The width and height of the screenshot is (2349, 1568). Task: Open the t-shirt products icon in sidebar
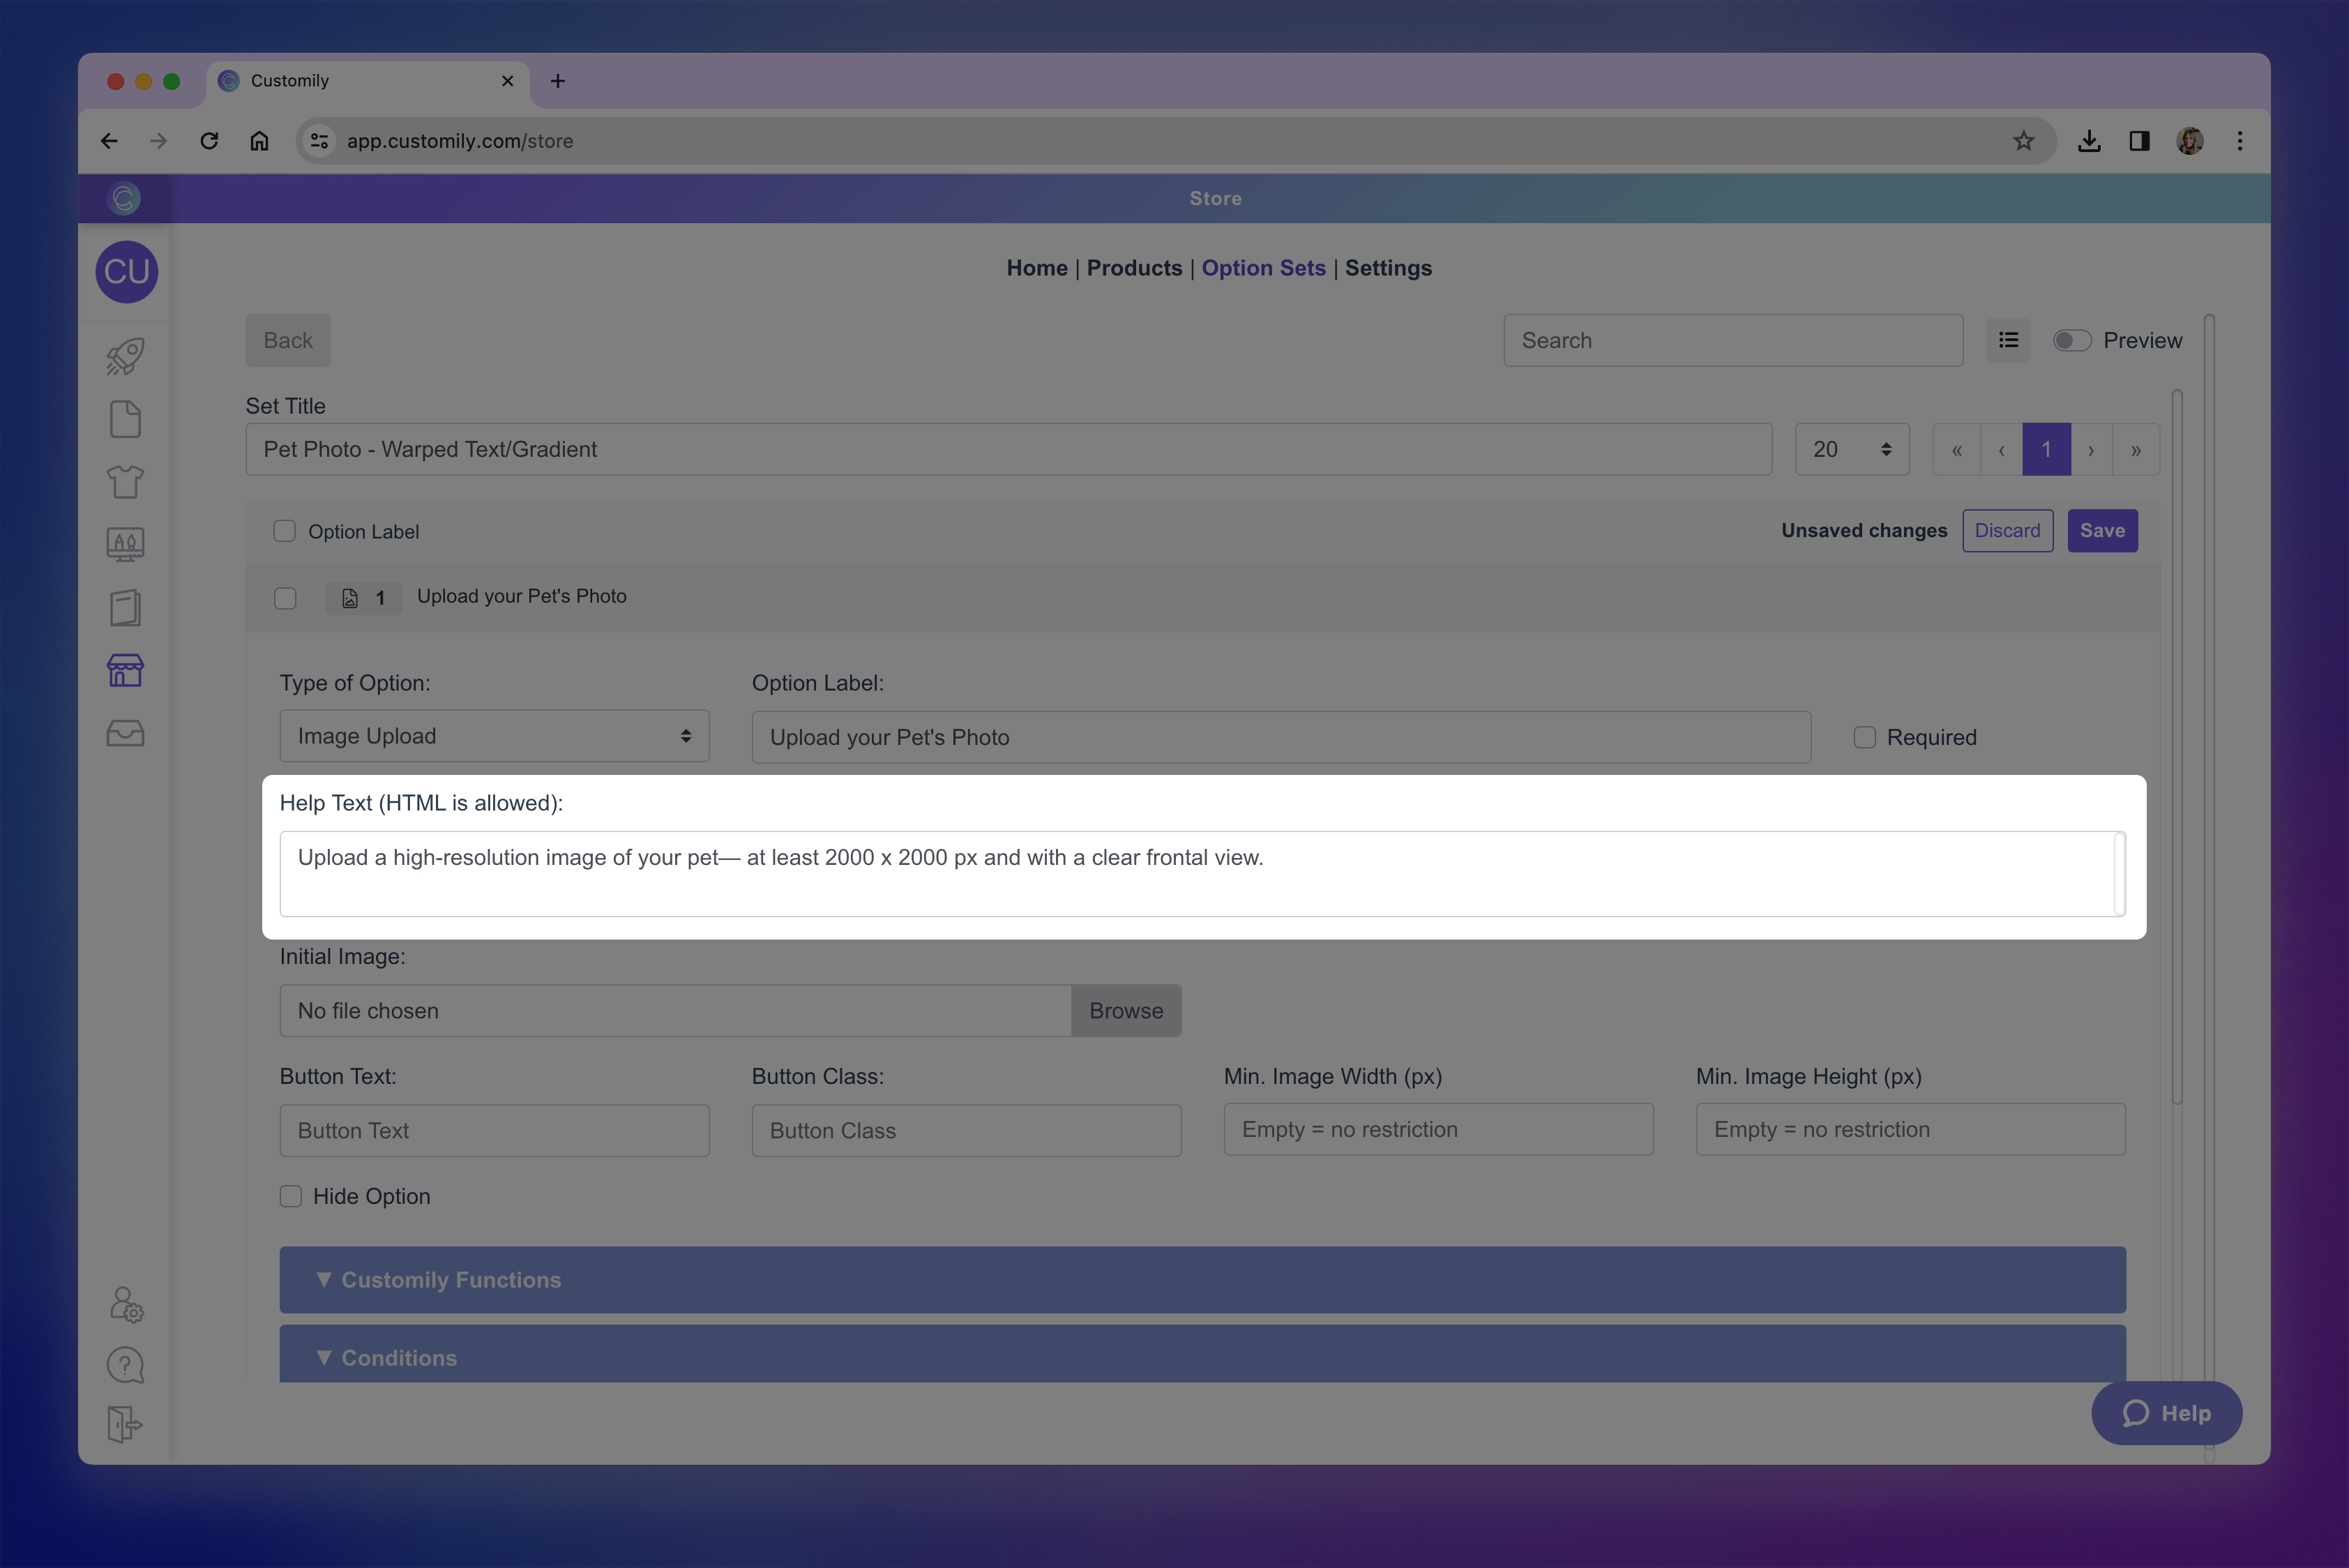(125, 482)
